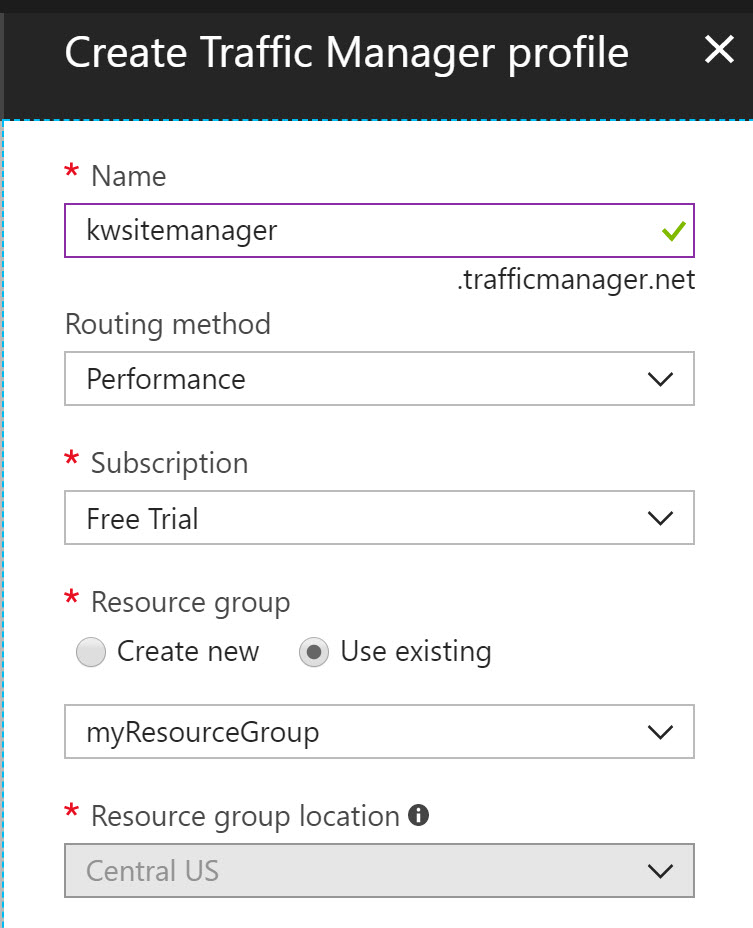Expand the Subscription chevron arrow
Image resolution: width=753 pixels, height=928 pixels.
click(660, 518)
